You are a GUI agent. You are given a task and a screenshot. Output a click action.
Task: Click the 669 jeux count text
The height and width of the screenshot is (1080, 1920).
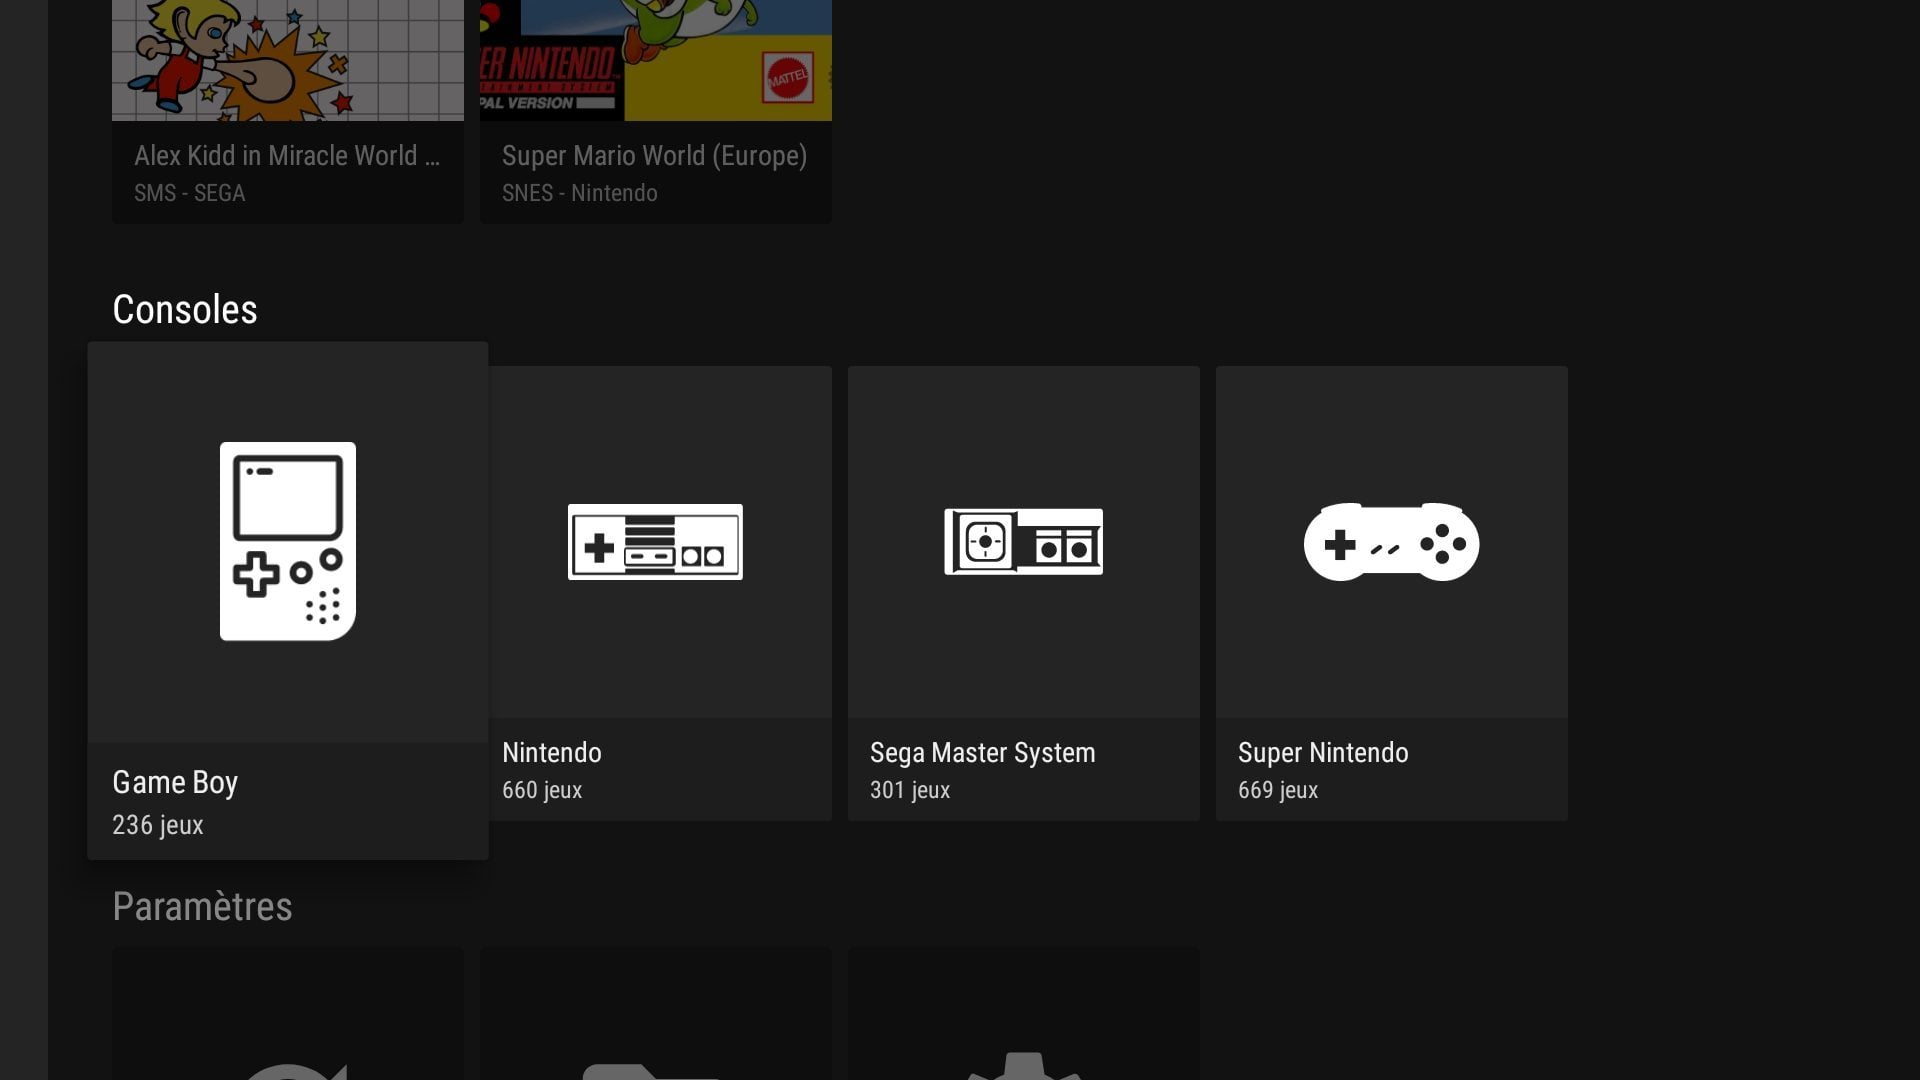[x=1278, y=790]
